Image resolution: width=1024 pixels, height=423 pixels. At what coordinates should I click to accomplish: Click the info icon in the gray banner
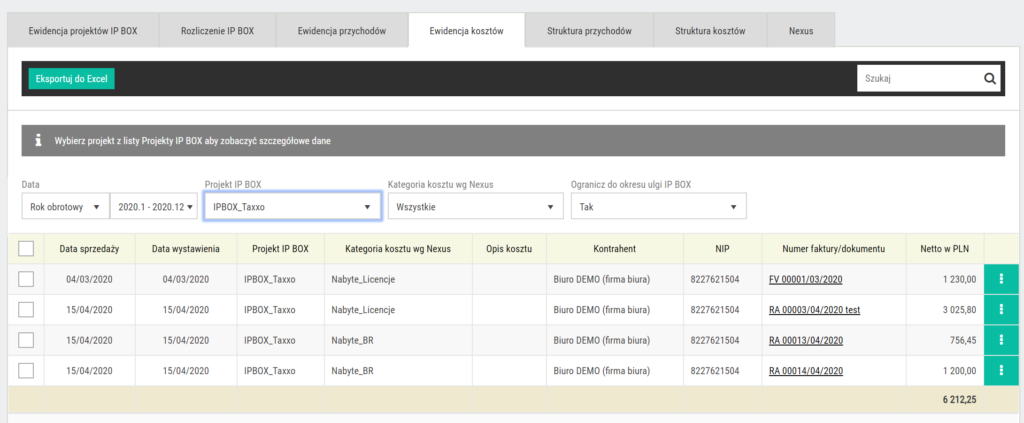coord(39,140)
